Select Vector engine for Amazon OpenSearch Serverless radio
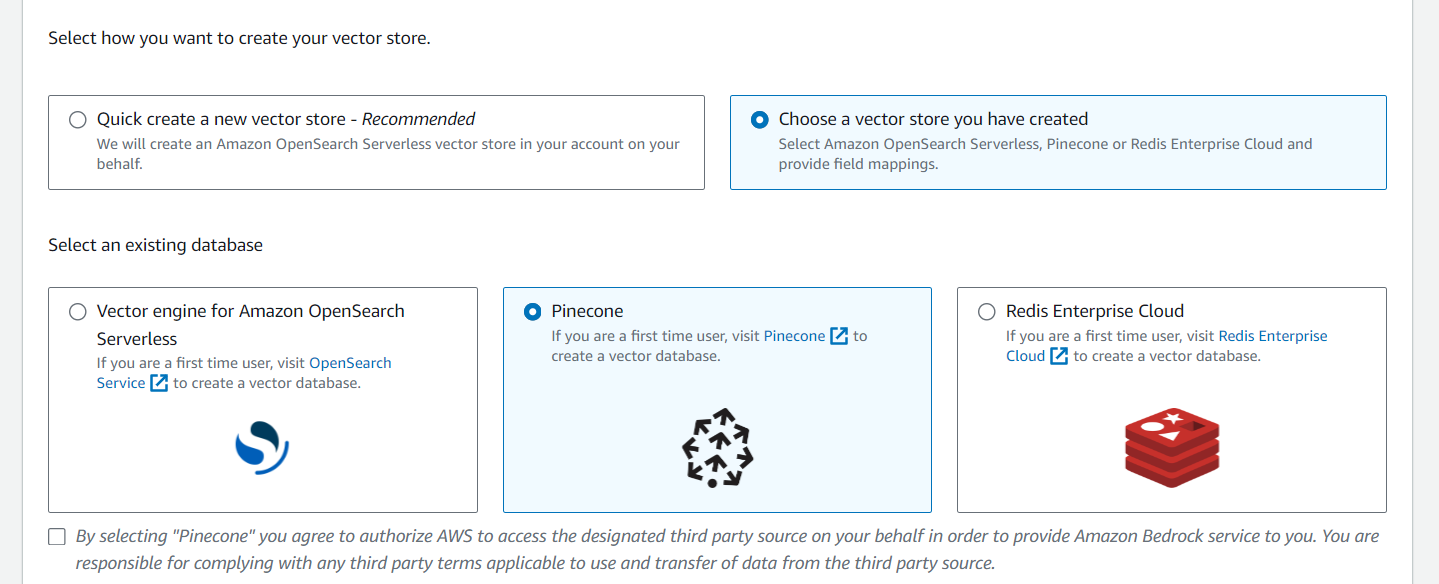This screenshot has height=584, width=1439. [78, 312]
